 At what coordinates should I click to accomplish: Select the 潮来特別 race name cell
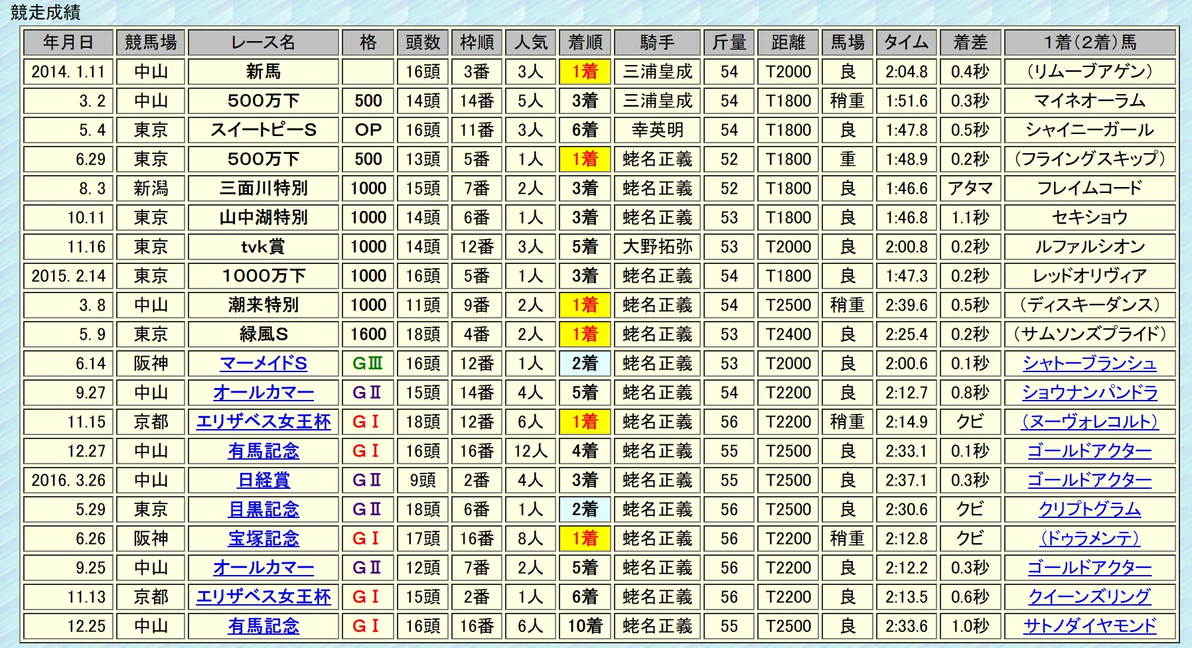click(x=263, y=305)
